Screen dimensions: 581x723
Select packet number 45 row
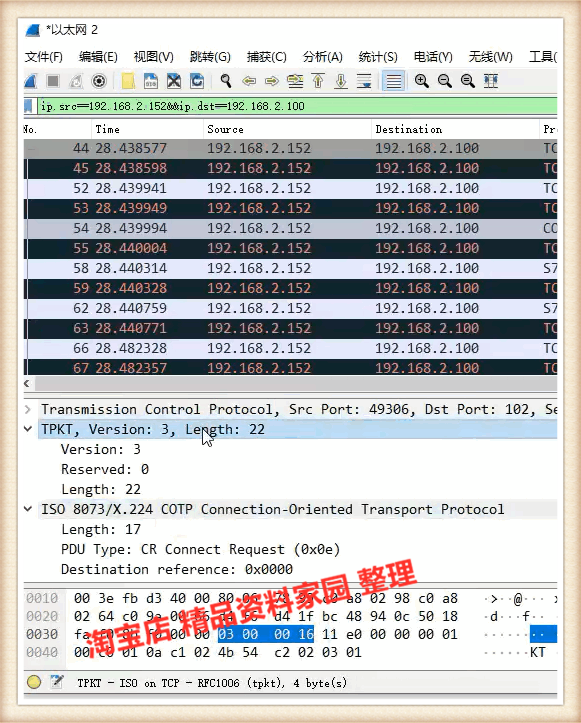[x=290, y=168]
